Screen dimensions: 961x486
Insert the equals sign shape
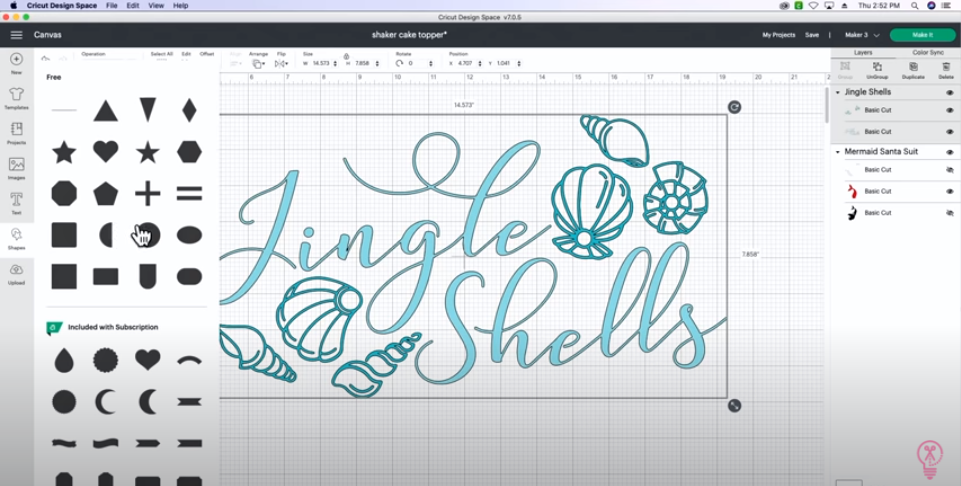[189, 194]
